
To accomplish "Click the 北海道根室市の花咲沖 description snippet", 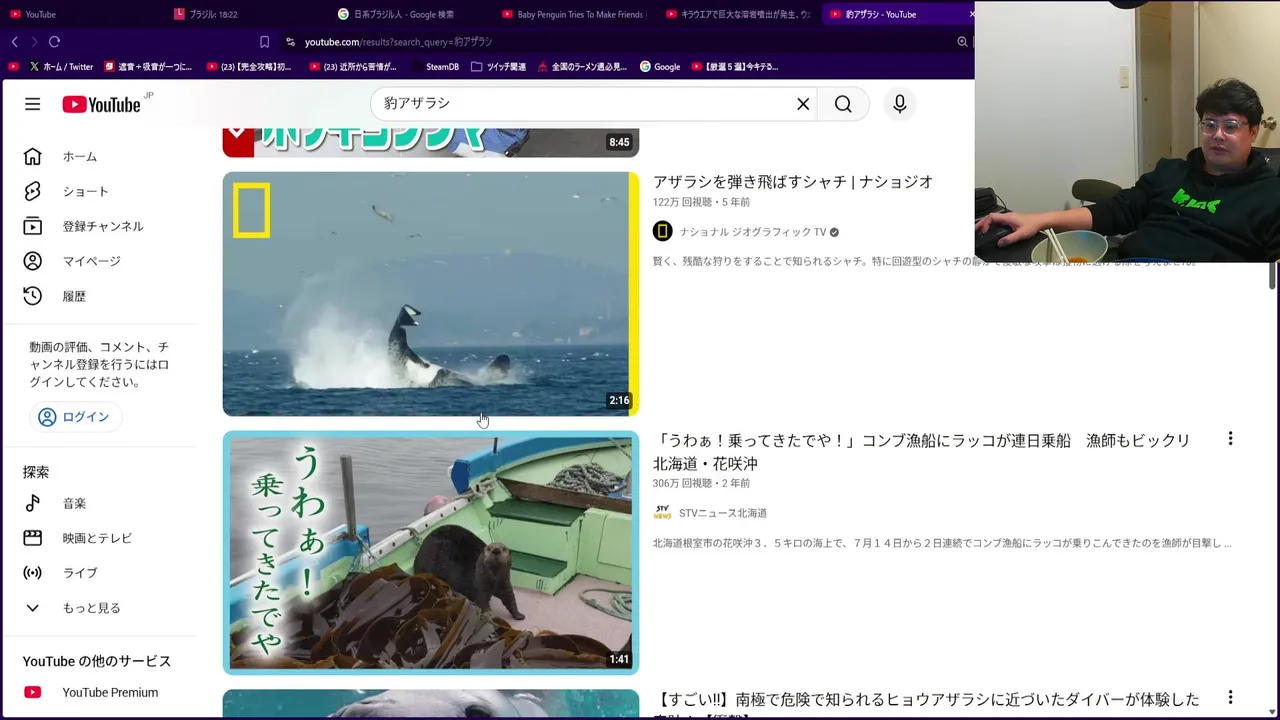I will click(x=942, y=543).
